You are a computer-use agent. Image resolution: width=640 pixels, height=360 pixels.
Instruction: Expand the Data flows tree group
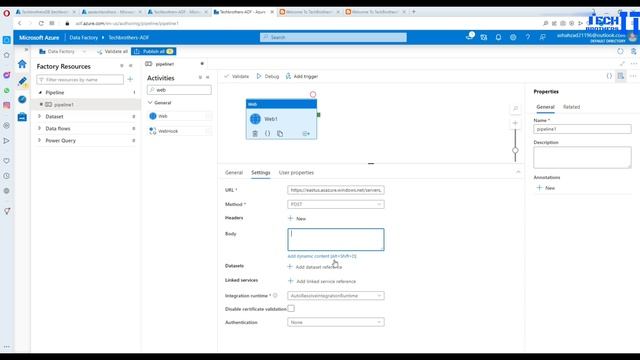pyautogui.click(x=40, y=128)
